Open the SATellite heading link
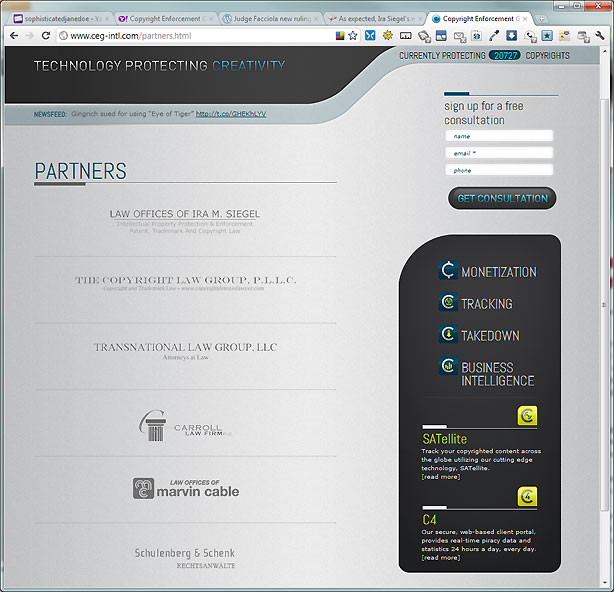Viewport: 614px width, 592px height. click(444, 439)
